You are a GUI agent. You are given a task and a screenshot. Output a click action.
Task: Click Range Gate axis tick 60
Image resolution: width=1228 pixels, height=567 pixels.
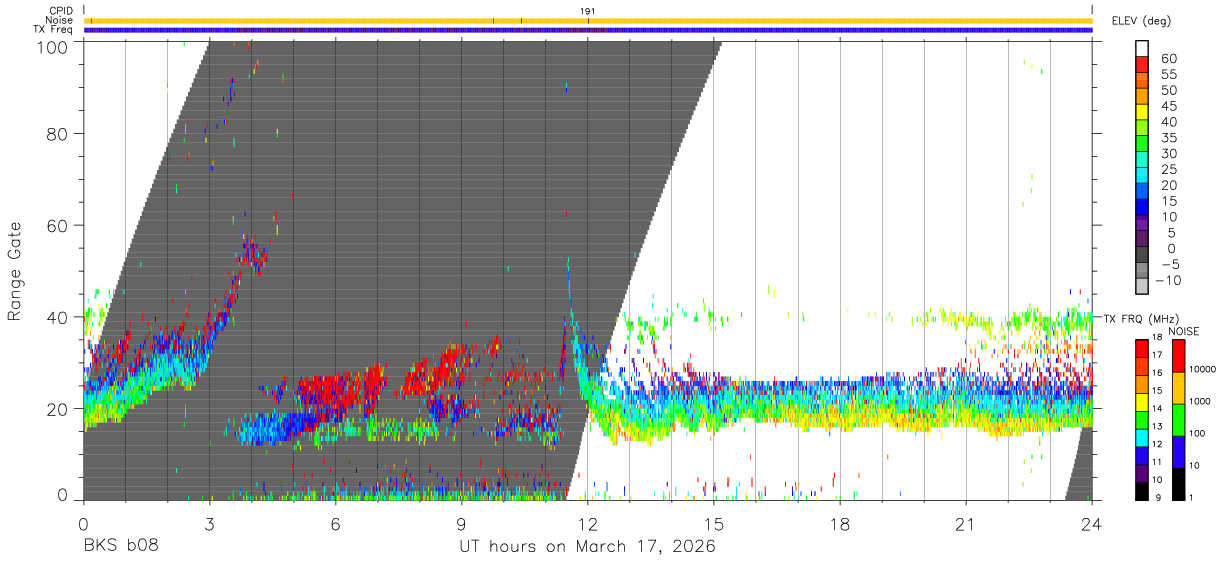58,225
